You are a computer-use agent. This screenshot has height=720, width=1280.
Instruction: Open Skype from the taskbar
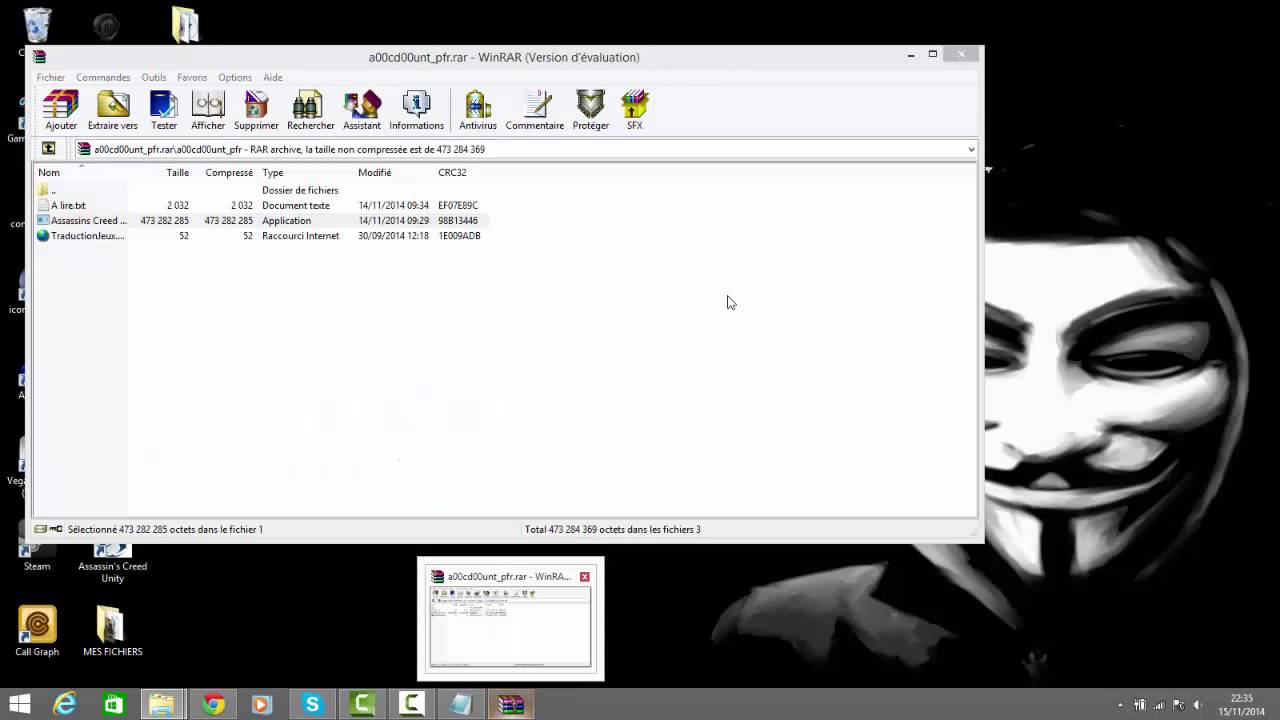312,704
